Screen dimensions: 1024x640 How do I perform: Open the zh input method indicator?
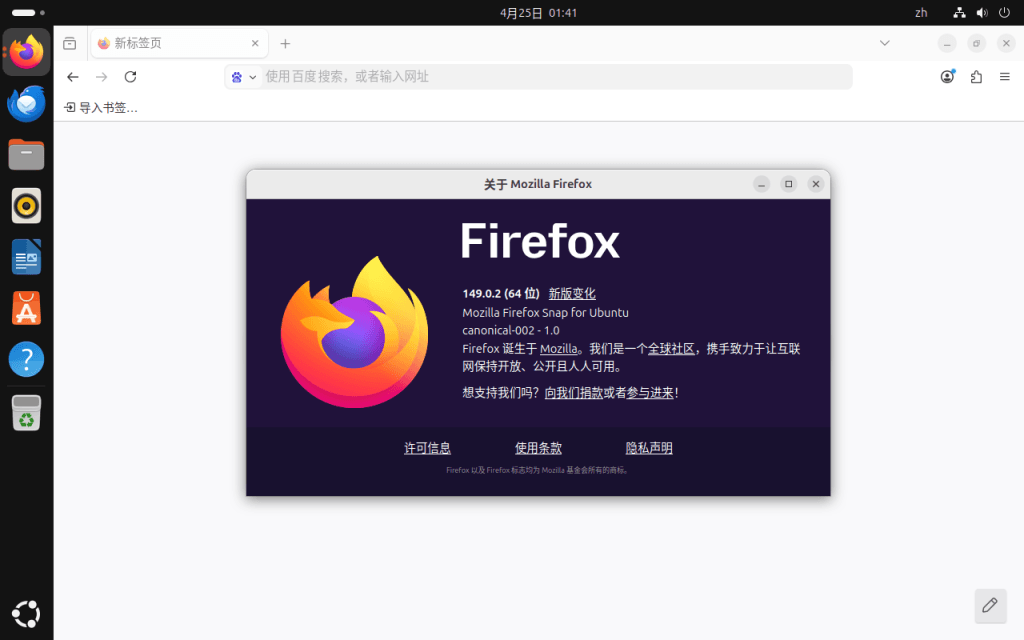click(921, 13)
